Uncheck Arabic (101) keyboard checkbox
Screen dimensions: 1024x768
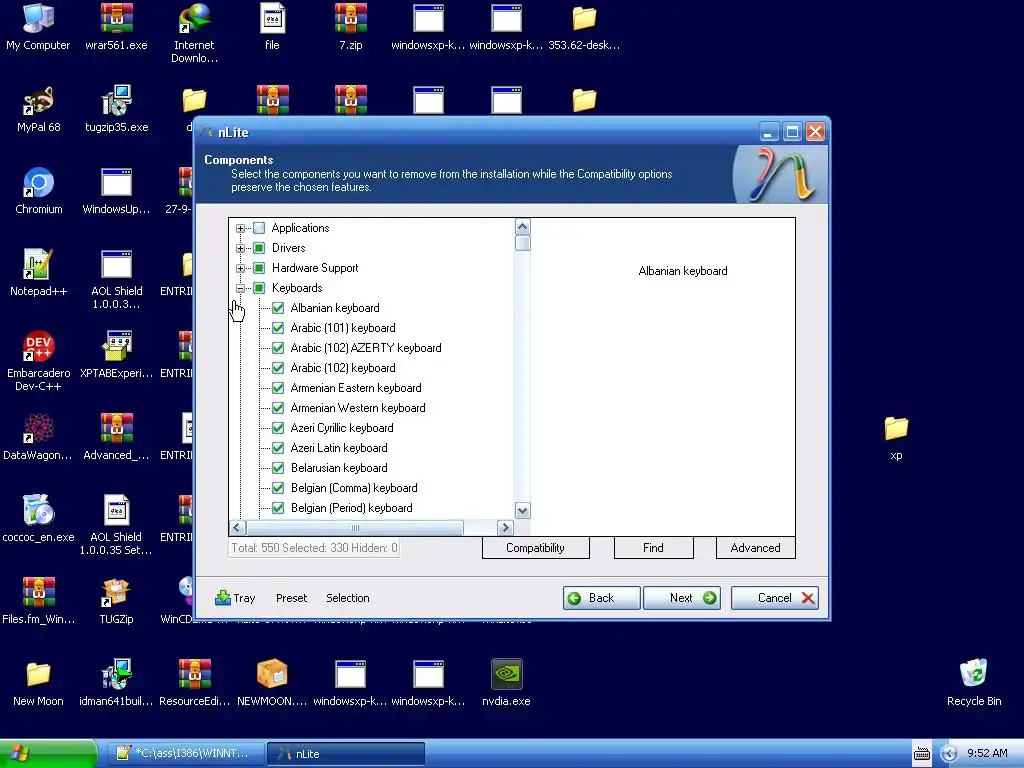point(278,328)
